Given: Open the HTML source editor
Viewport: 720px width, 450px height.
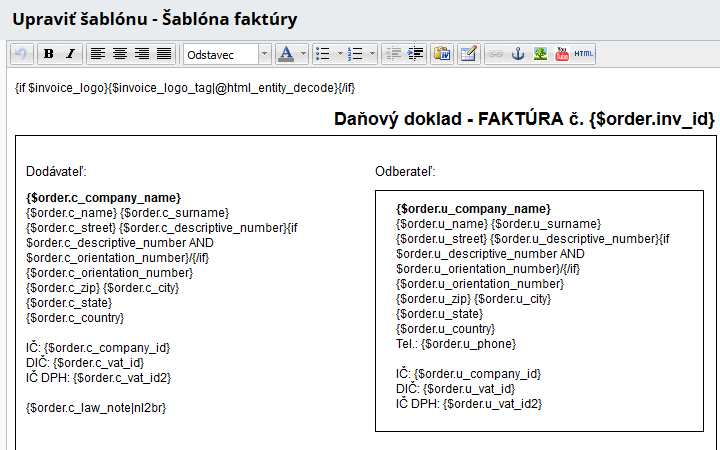Looking at the screenshot, I should (x=584, y=53).
